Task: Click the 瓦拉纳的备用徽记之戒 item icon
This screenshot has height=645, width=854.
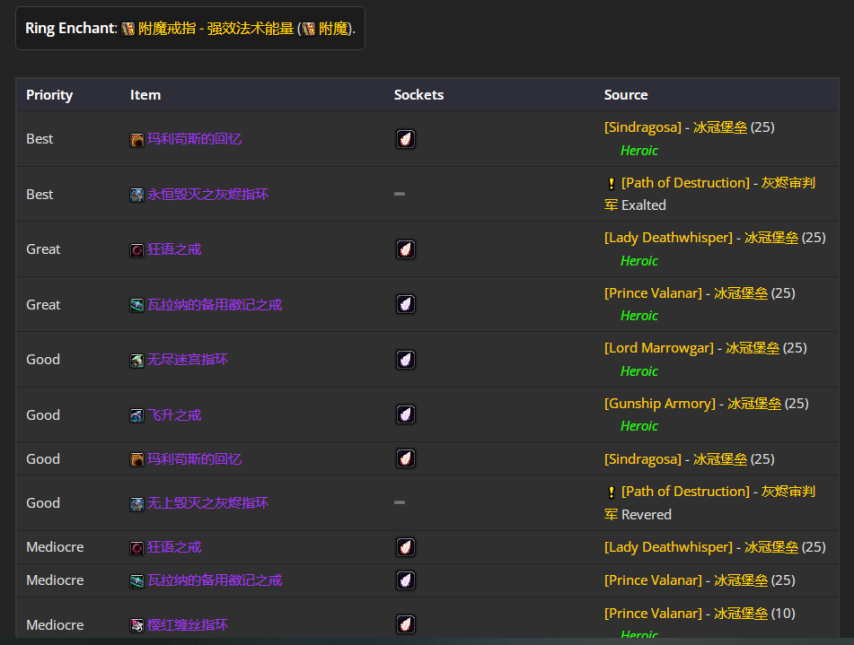Action: point(137,304)
